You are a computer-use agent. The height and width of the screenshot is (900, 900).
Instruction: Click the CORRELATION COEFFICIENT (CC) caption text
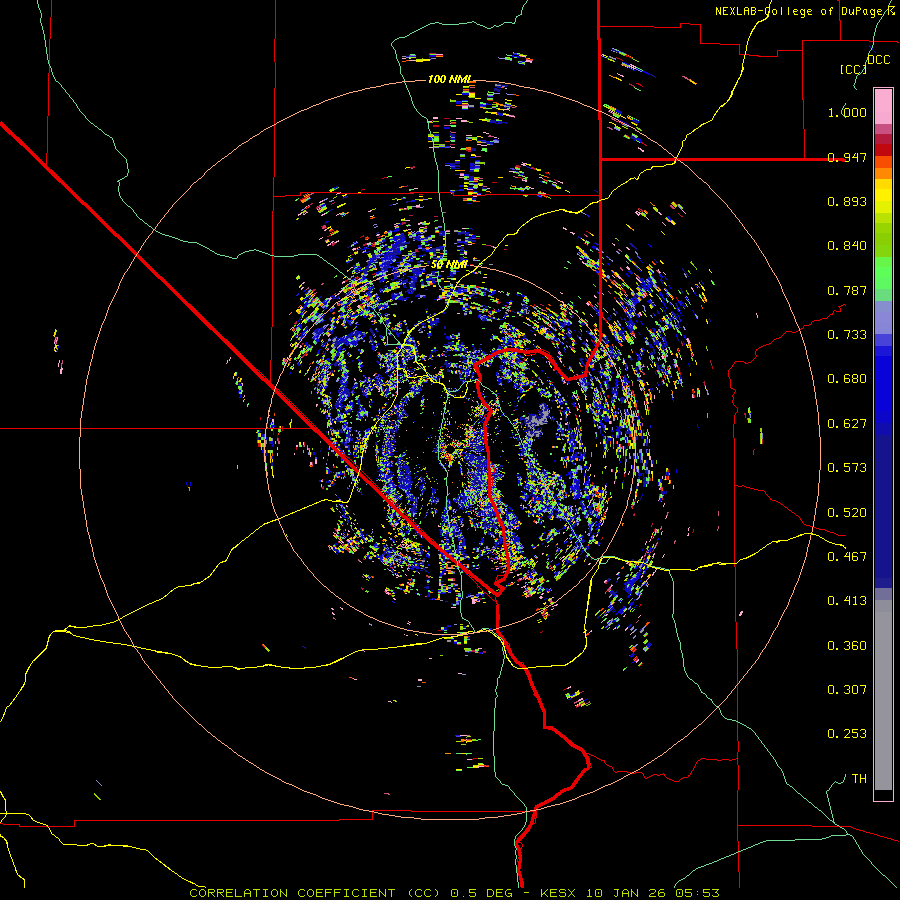pos(317,893)
